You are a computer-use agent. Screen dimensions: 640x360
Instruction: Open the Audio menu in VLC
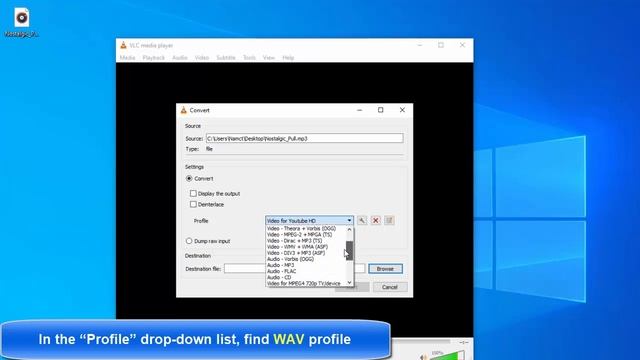pos(180,58)
